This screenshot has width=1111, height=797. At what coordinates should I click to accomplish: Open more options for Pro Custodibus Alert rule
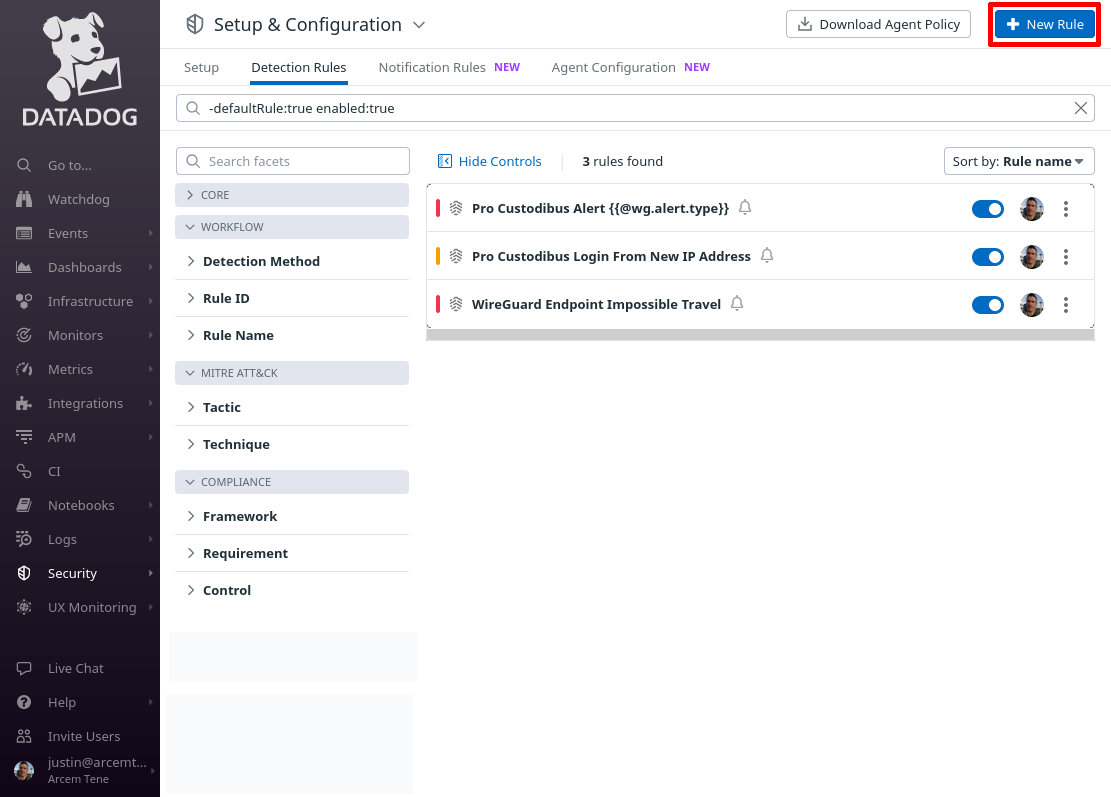(1066, 209)
